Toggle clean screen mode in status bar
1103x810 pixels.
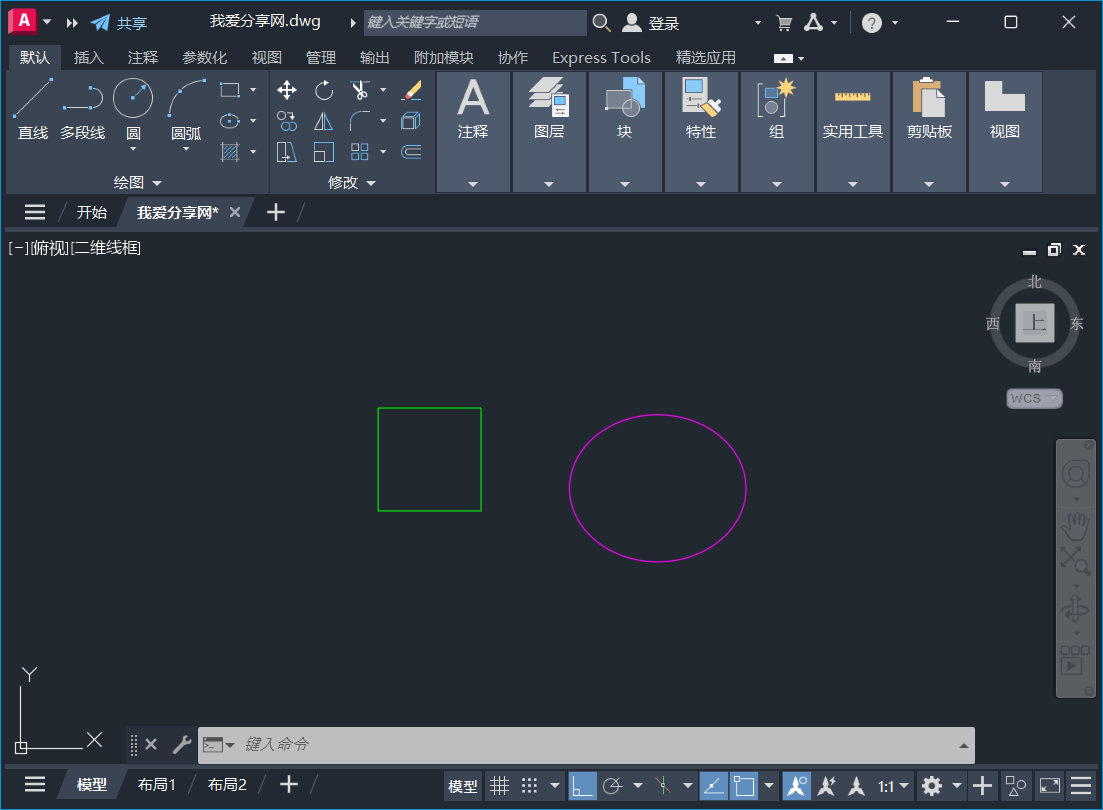tap(1050, 785)
